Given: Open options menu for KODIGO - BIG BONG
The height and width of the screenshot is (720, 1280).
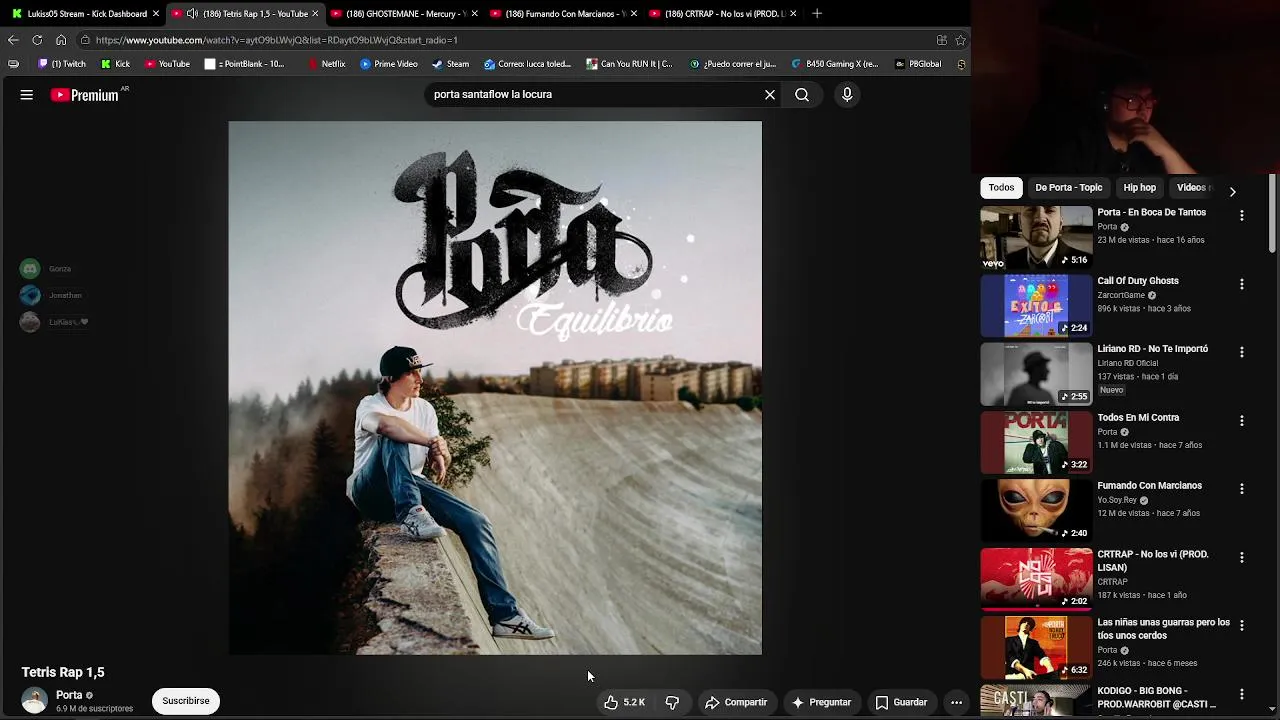Looking at the screenshot, I should point(1242,694).
